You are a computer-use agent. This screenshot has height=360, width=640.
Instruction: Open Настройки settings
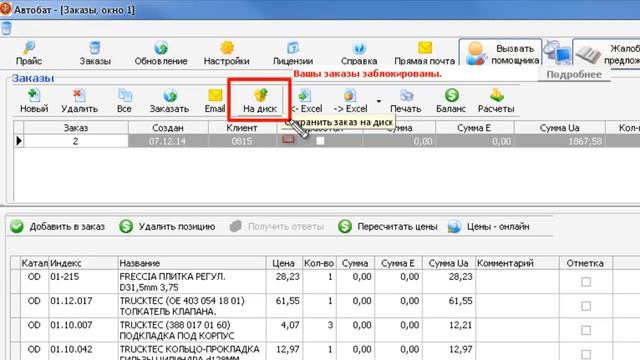point(227,53)
